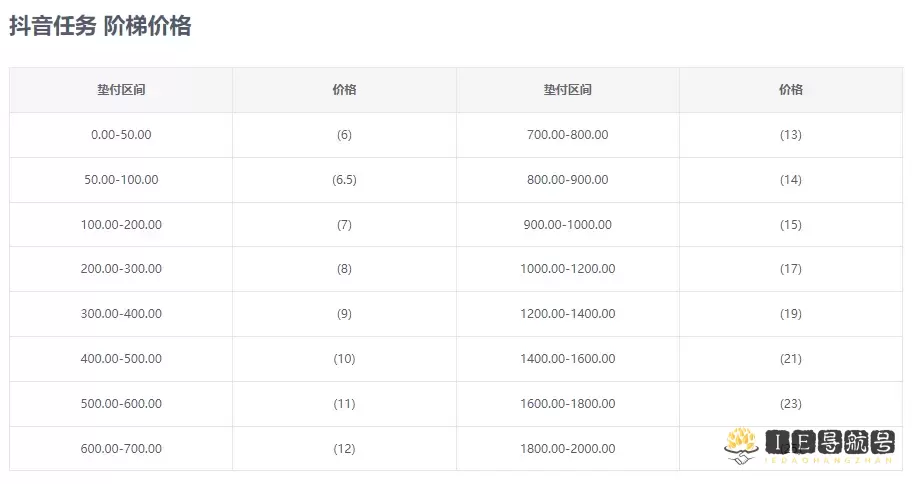Select the 700.00-800.00 range cell

click(x=567, y=135)
